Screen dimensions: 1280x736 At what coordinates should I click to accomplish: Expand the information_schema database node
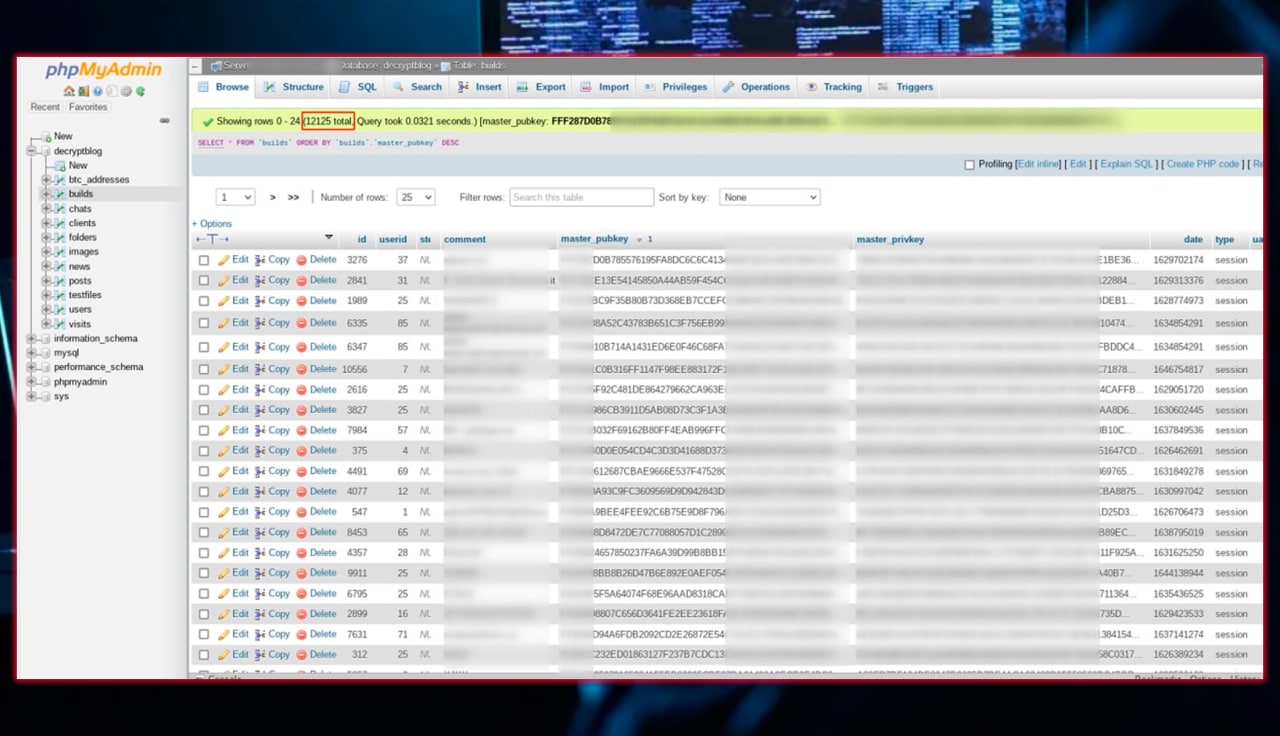coord(32,339)
